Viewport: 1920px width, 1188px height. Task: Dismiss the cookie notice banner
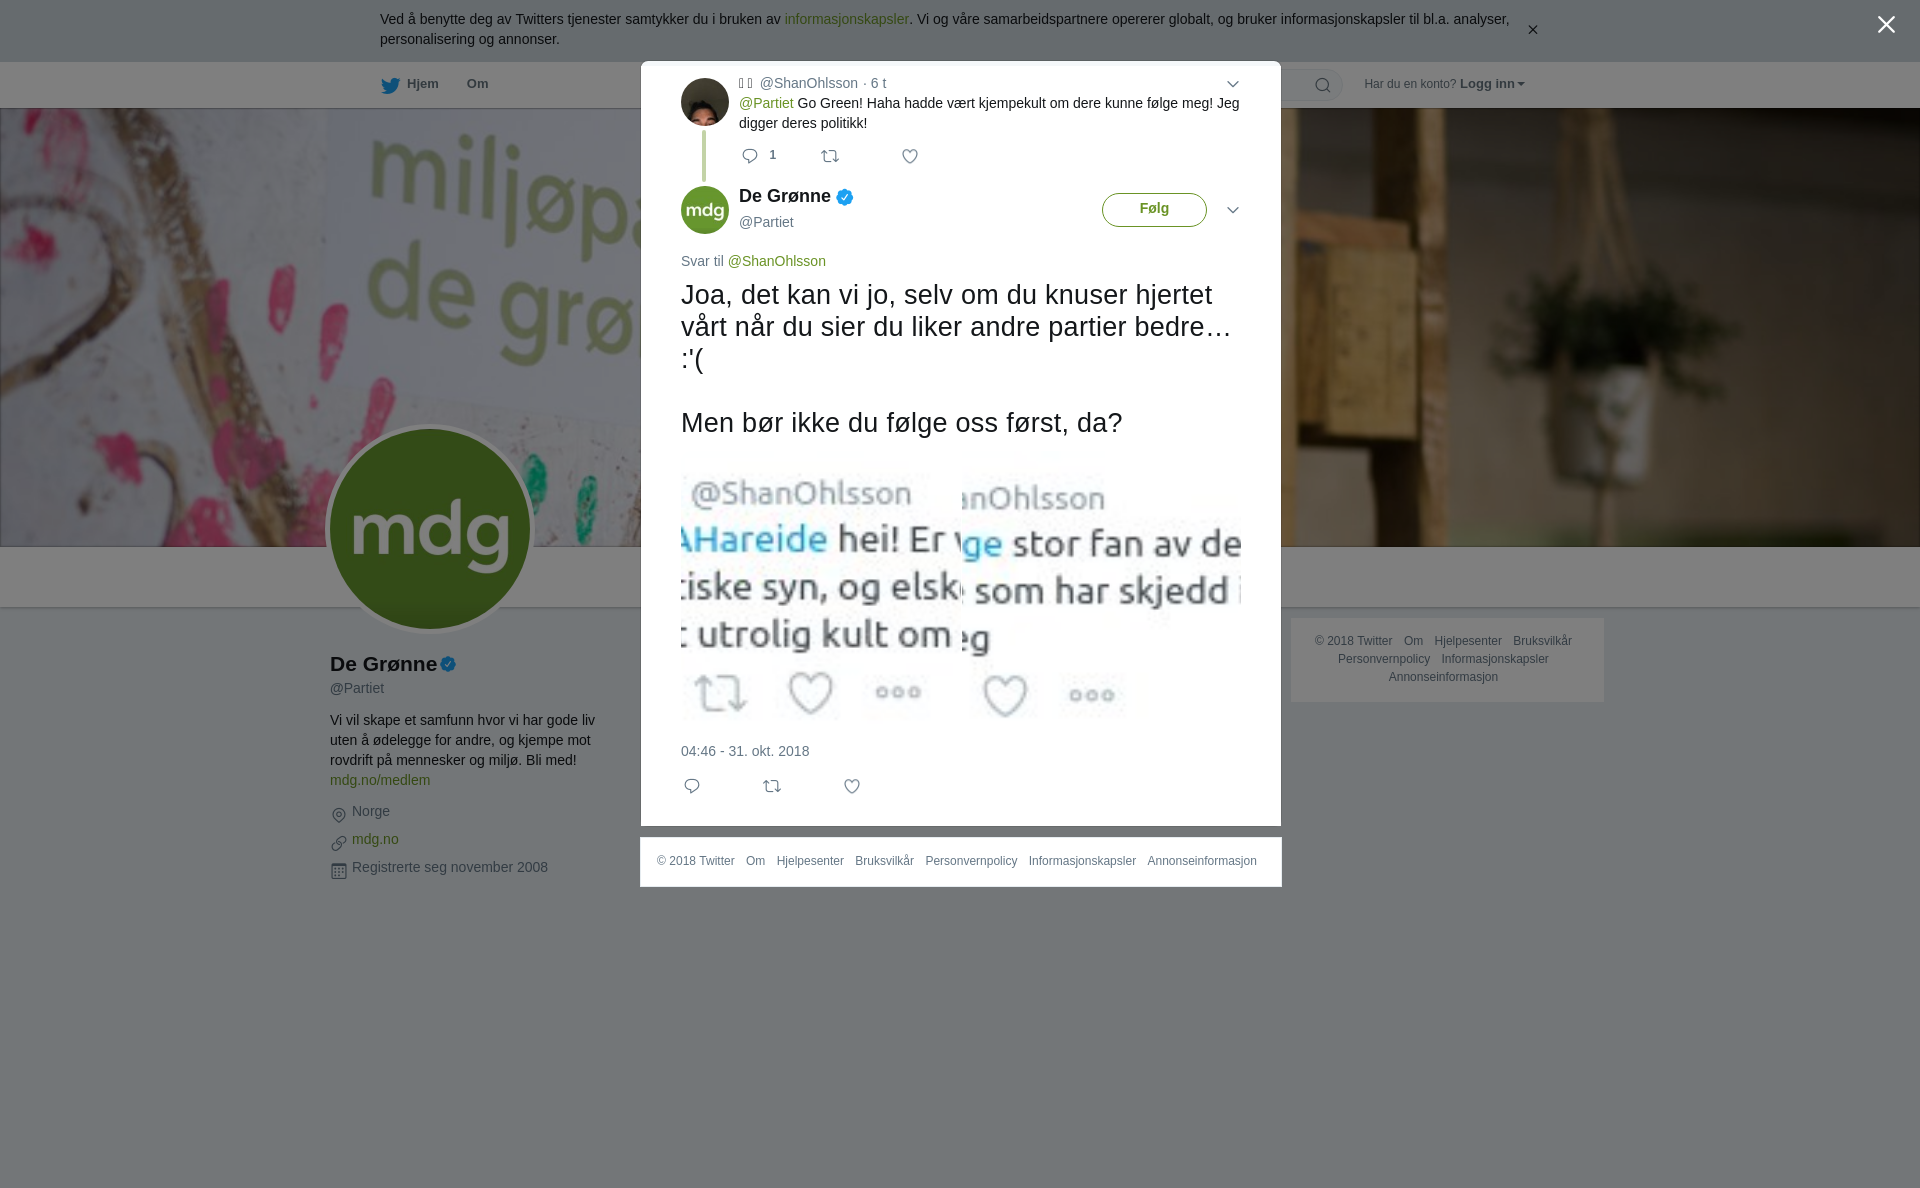[1532, 30]
